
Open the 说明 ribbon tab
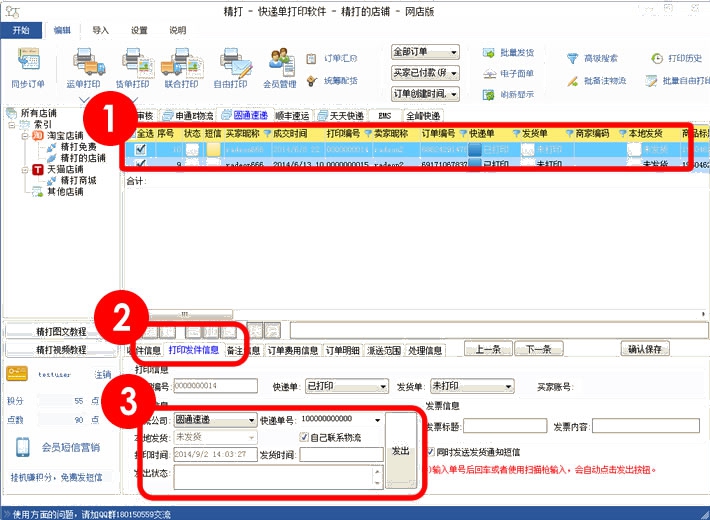pyautogui.click(x=178, y=30)
